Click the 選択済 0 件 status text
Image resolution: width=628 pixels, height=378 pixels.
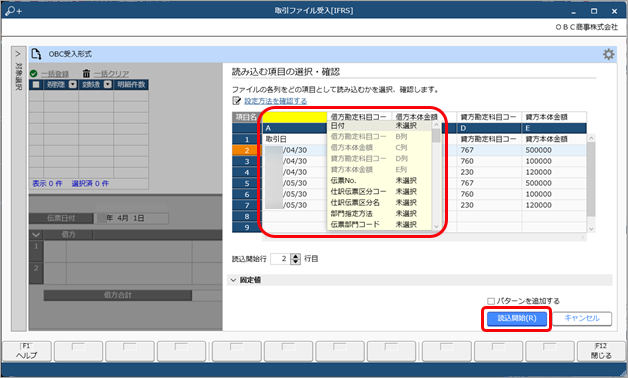pyautogui.click(x=90, y=183)
